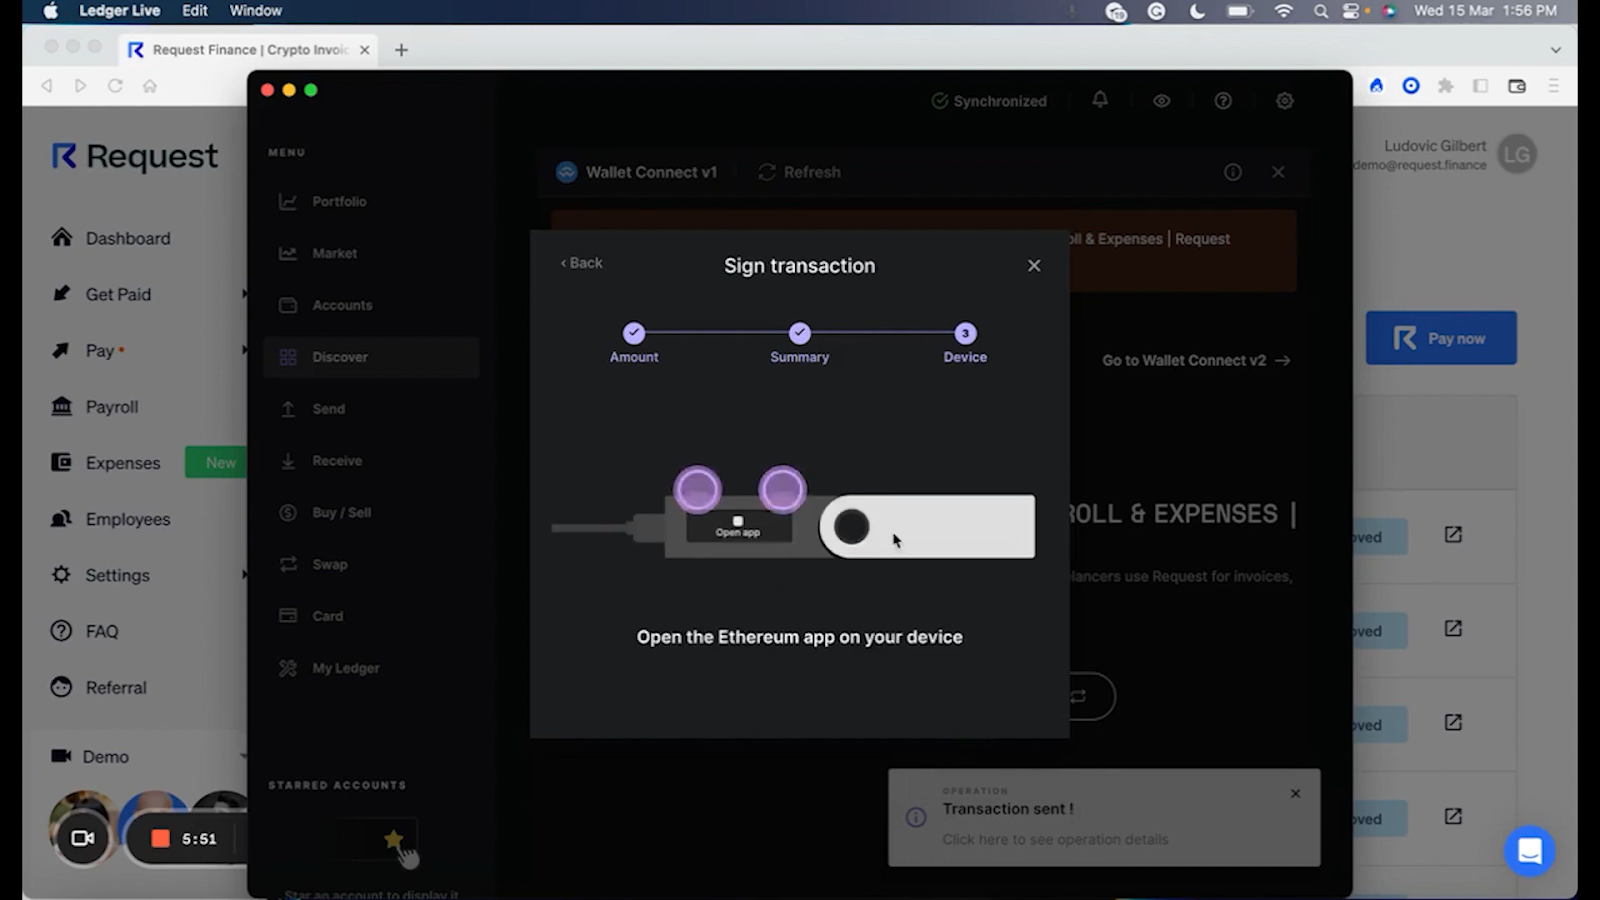Image resolution: width=1600 pixels, height=900 pixels.
Task: Open the Request support chat bubble
Action: pyautogui.click(x=1530, y=851)
